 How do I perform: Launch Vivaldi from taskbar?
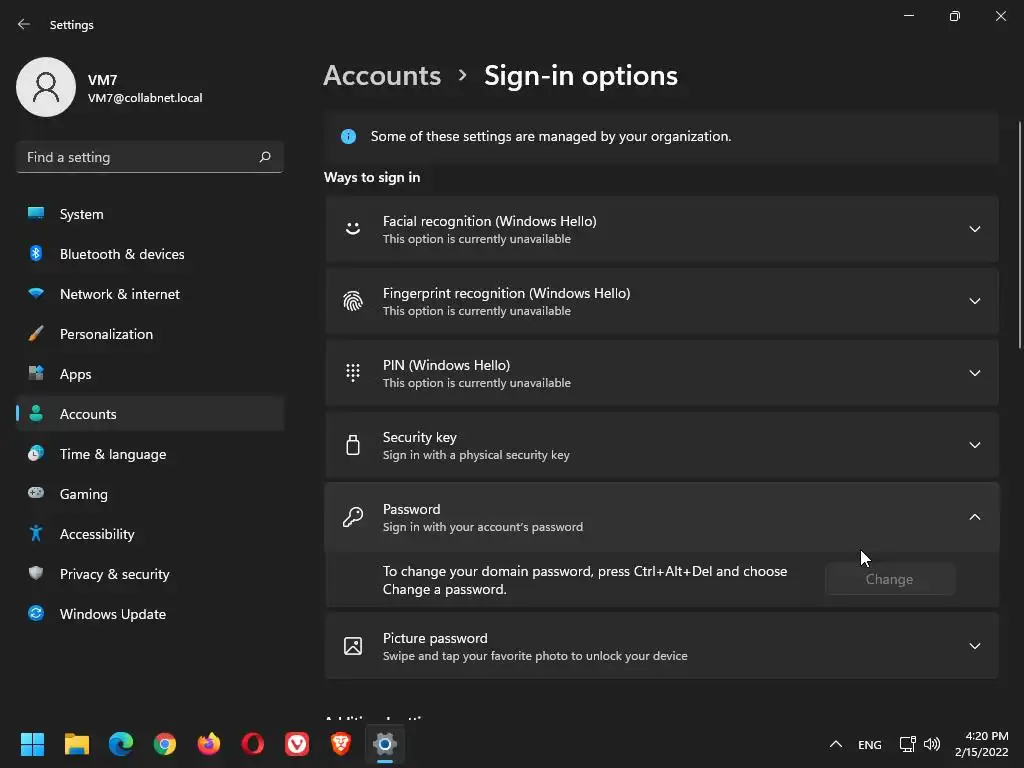point(297,744)
